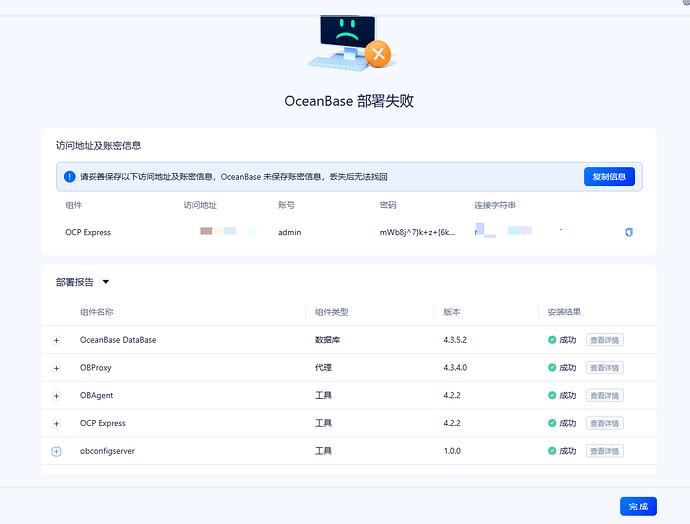Expand the OCP Express report row

tap(56, 424)
